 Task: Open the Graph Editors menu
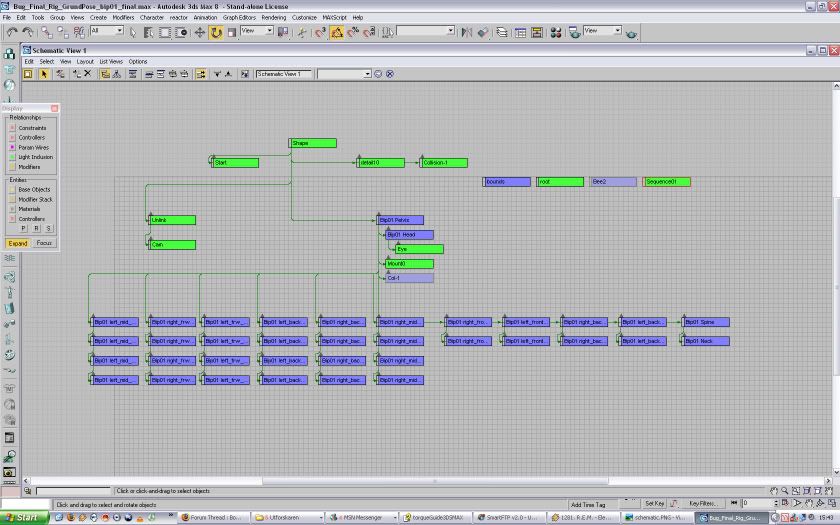[x=241, y=17]
